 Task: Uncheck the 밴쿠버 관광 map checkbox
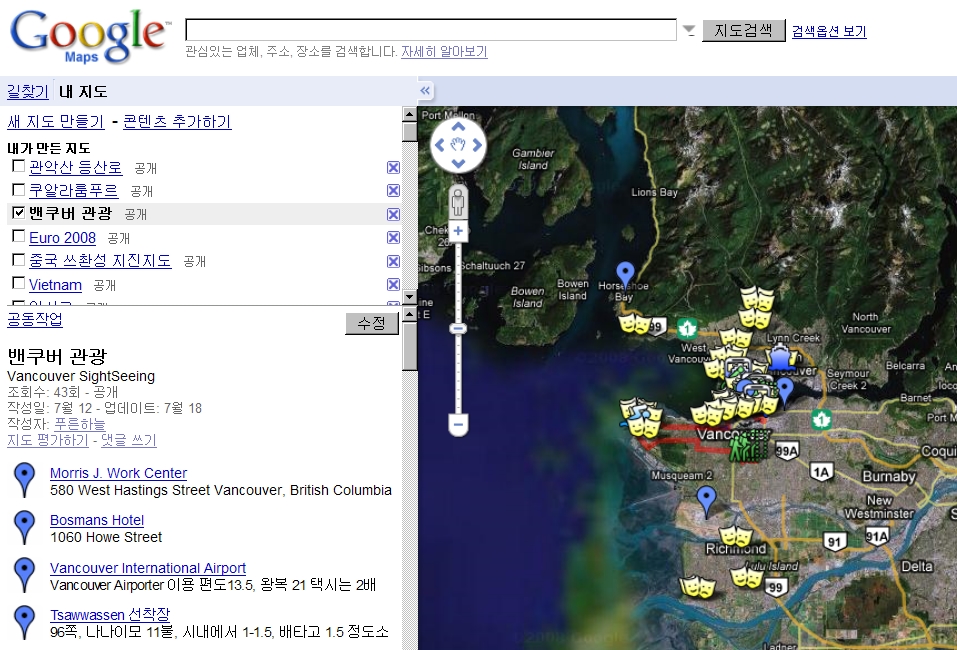pos(19,212)
